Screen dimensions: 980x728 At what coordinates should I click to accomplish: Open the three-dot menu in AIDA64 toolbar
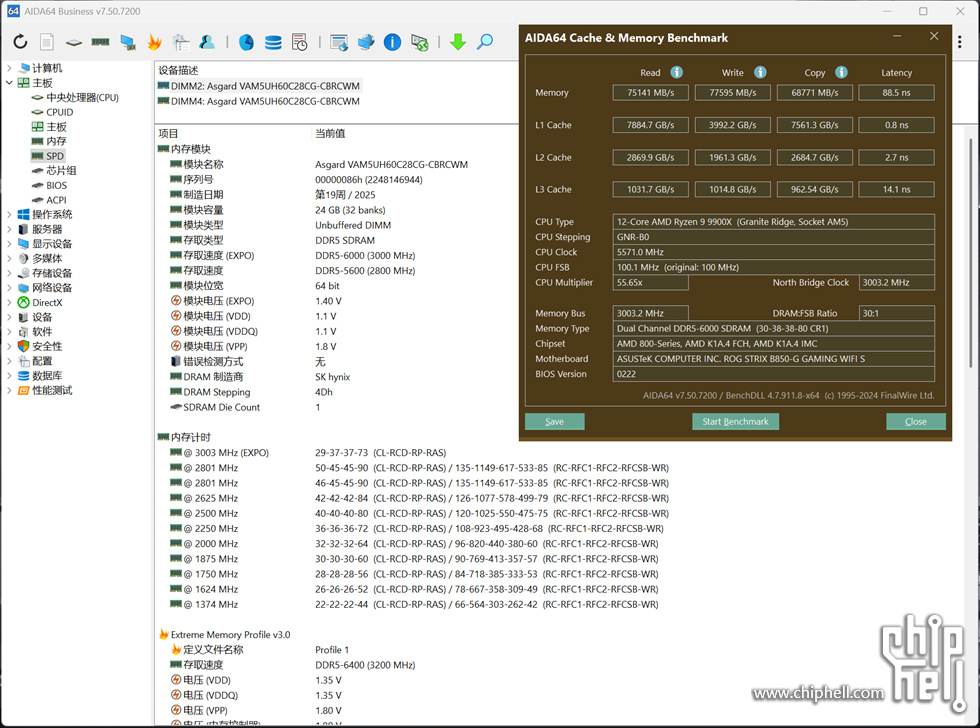pos(960,42)
